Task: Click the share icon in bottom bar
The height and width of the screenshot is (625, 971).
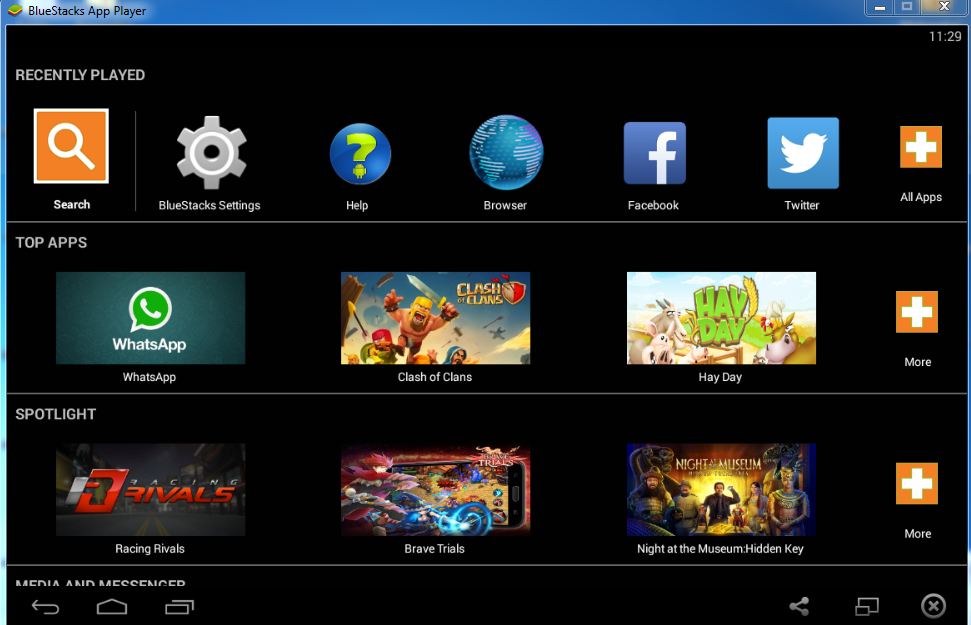Action: (x=799, y=606)
